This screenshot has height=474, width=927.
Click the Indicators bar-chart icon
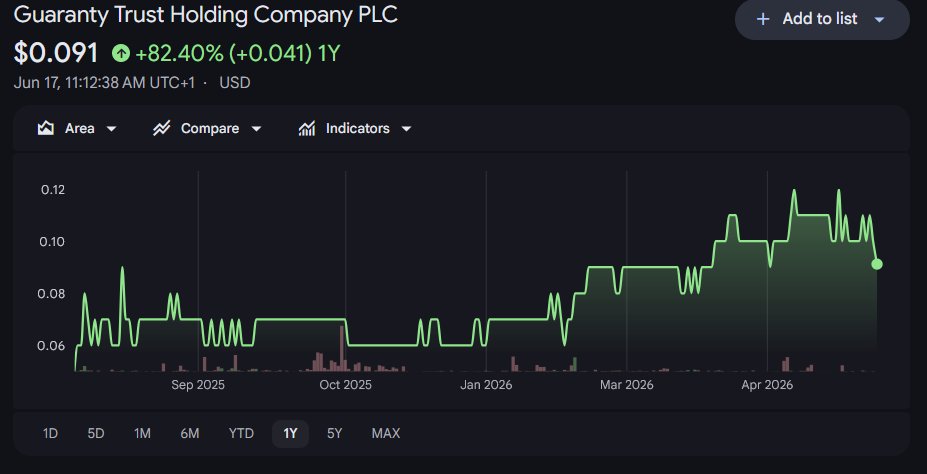[x=307, y=128]
